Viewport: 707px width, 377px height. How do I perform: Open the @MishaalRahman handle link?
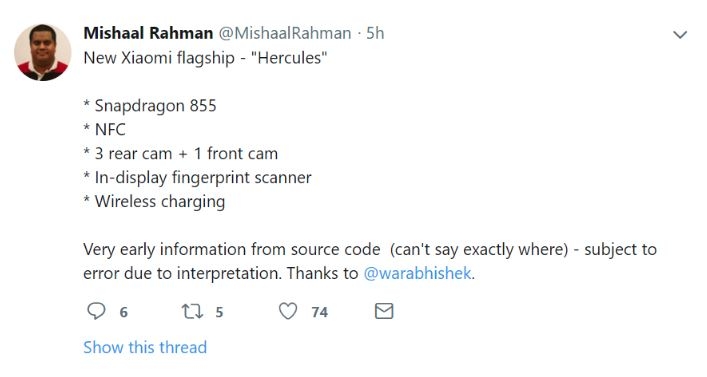[285, 33]
